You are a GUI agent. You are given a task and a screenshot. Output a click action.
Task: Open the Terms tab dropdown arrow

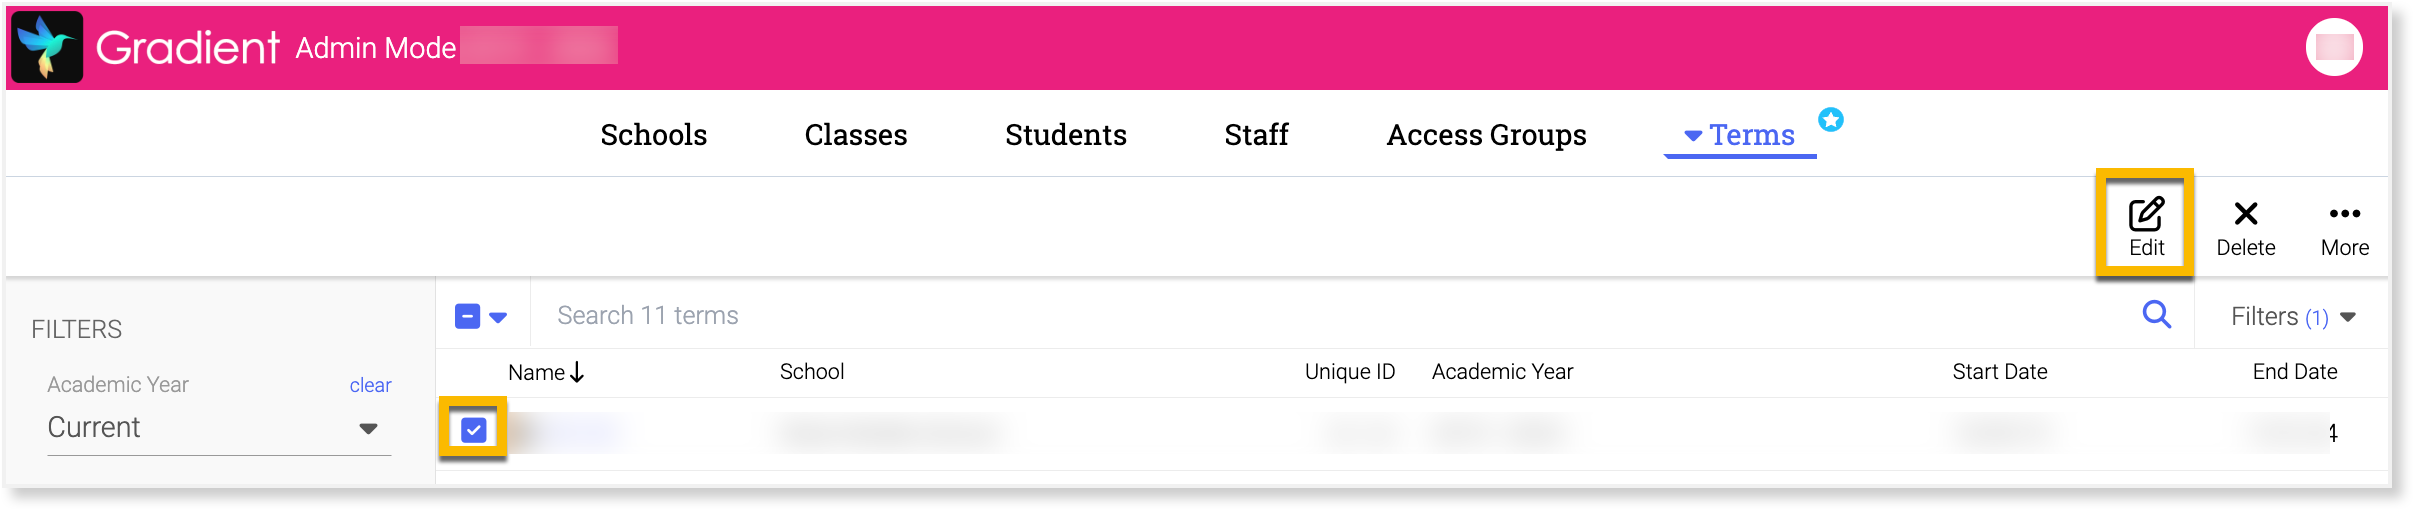pos(1693,136)
